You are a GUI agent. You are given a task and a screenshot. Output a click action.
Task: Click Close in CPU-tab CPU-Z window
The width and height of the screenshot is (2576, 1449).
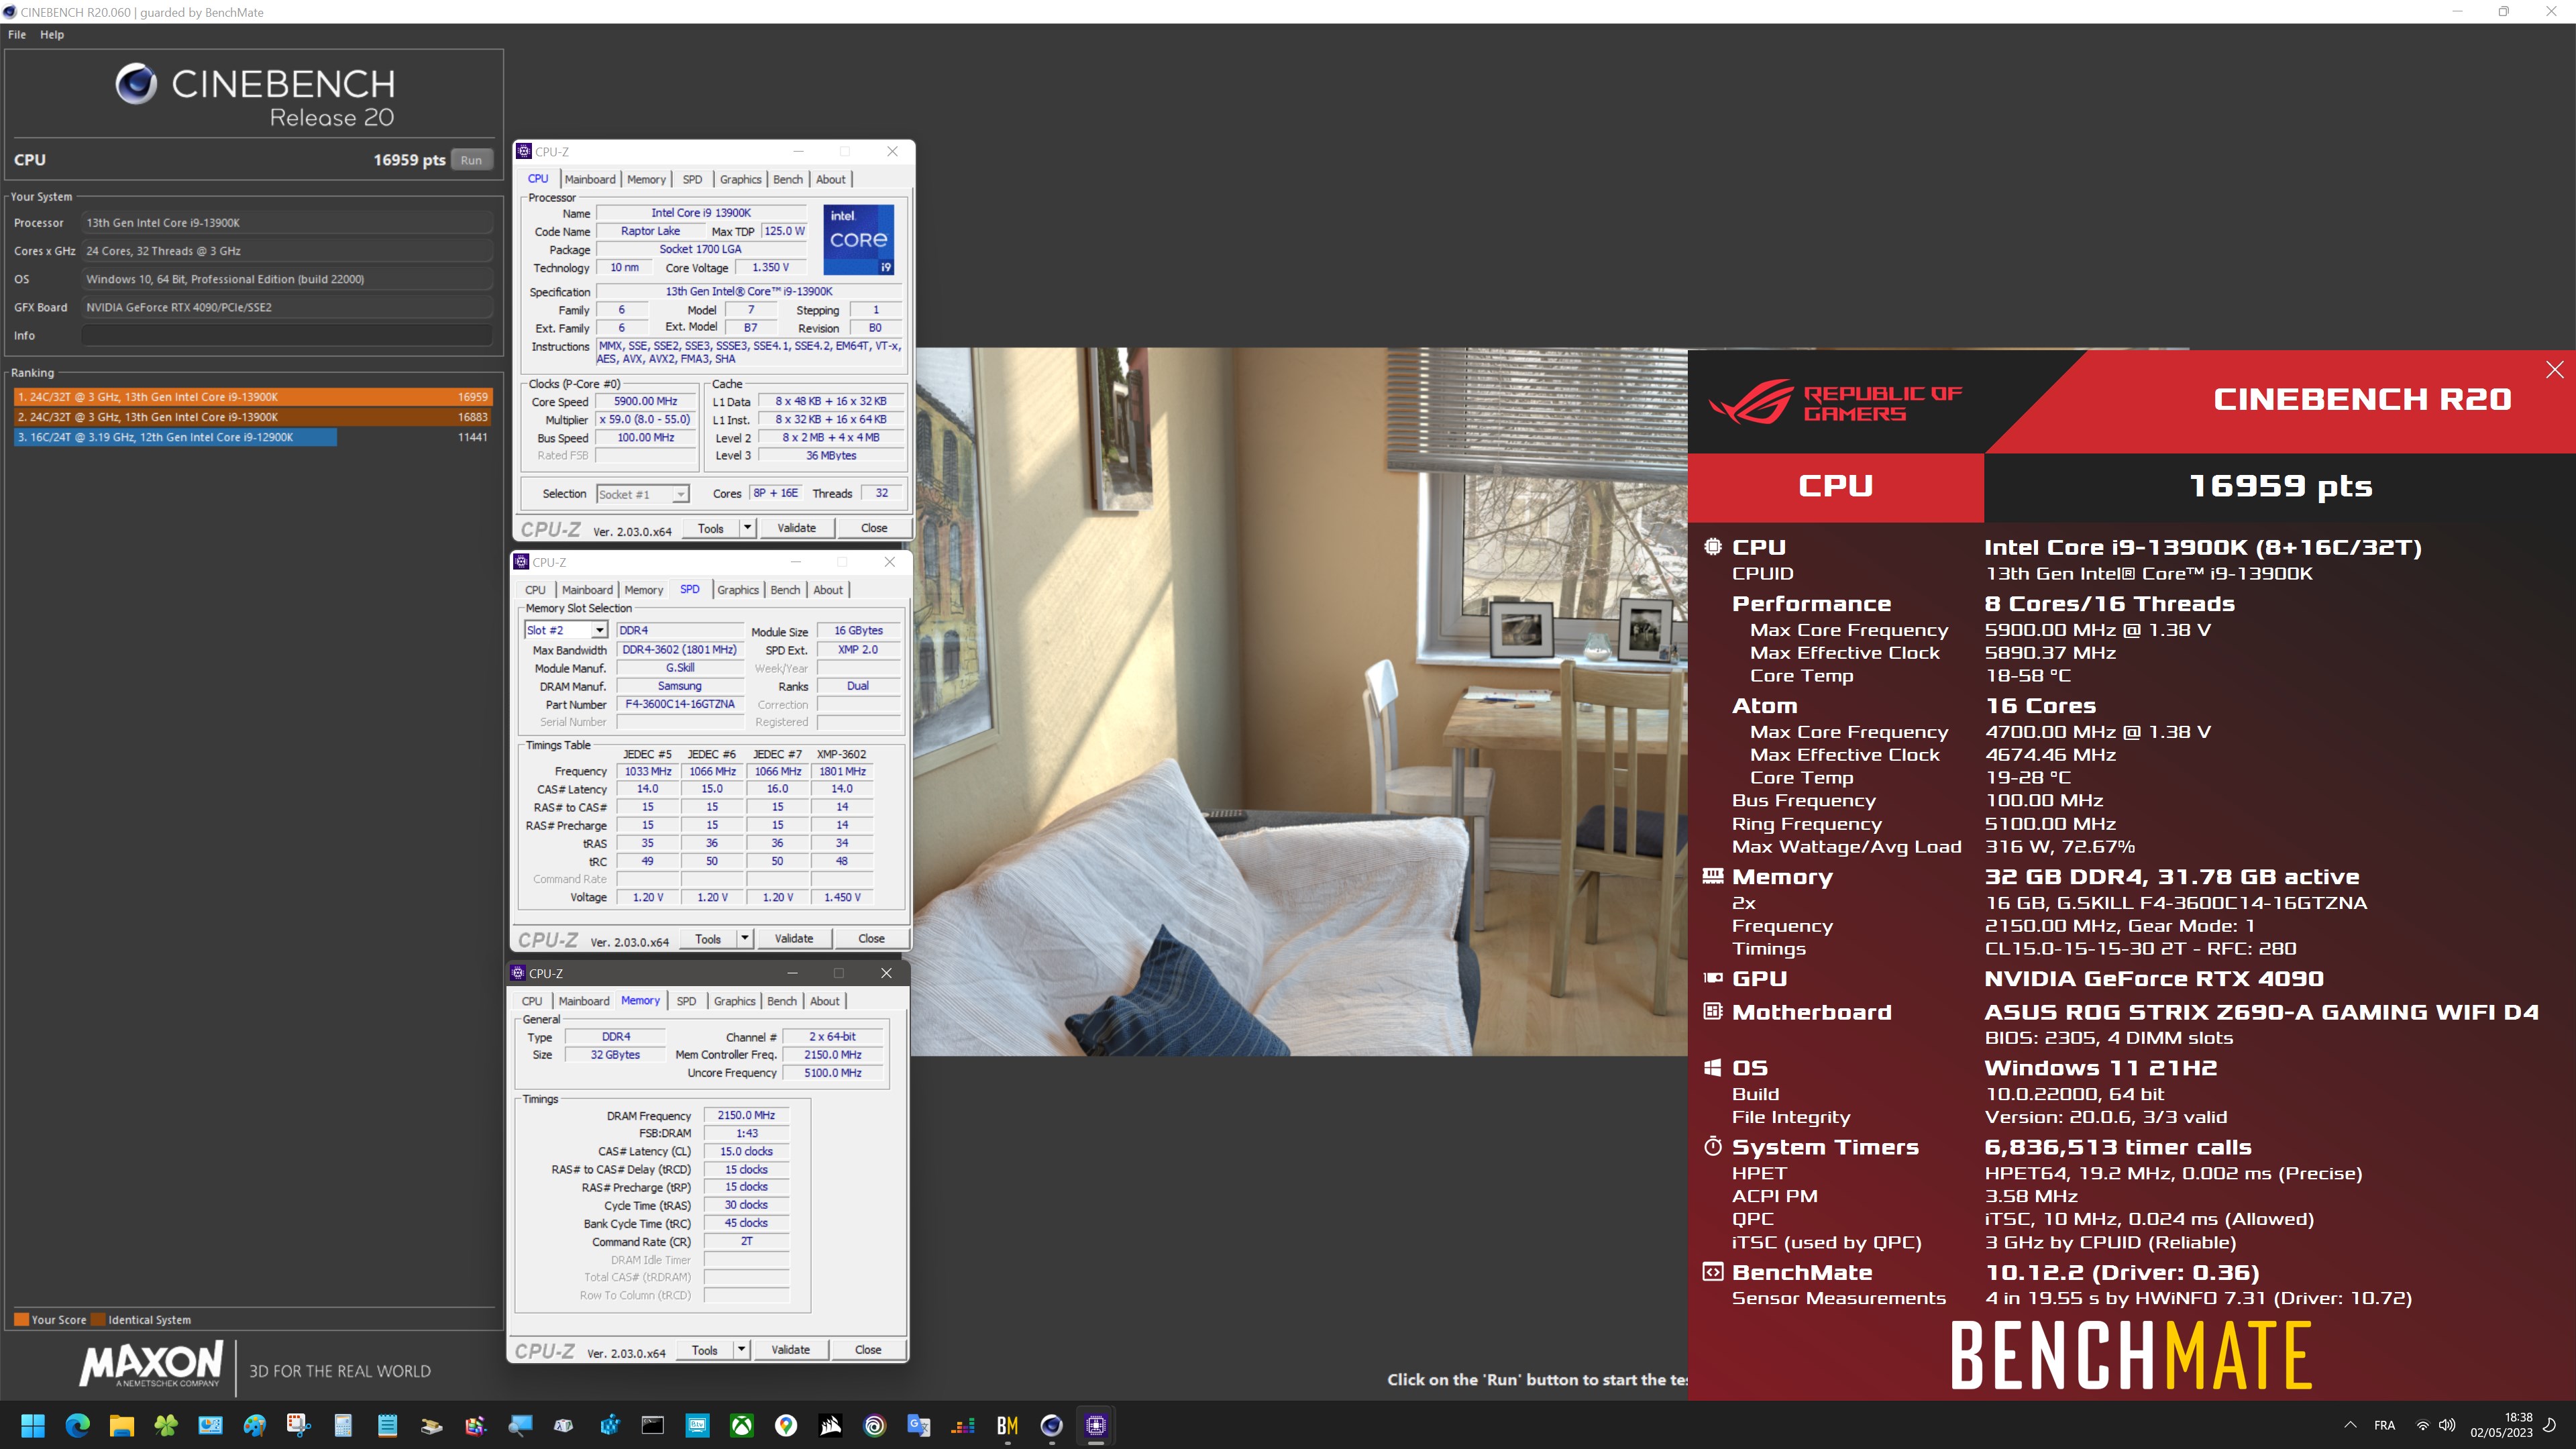pos(874,528)
